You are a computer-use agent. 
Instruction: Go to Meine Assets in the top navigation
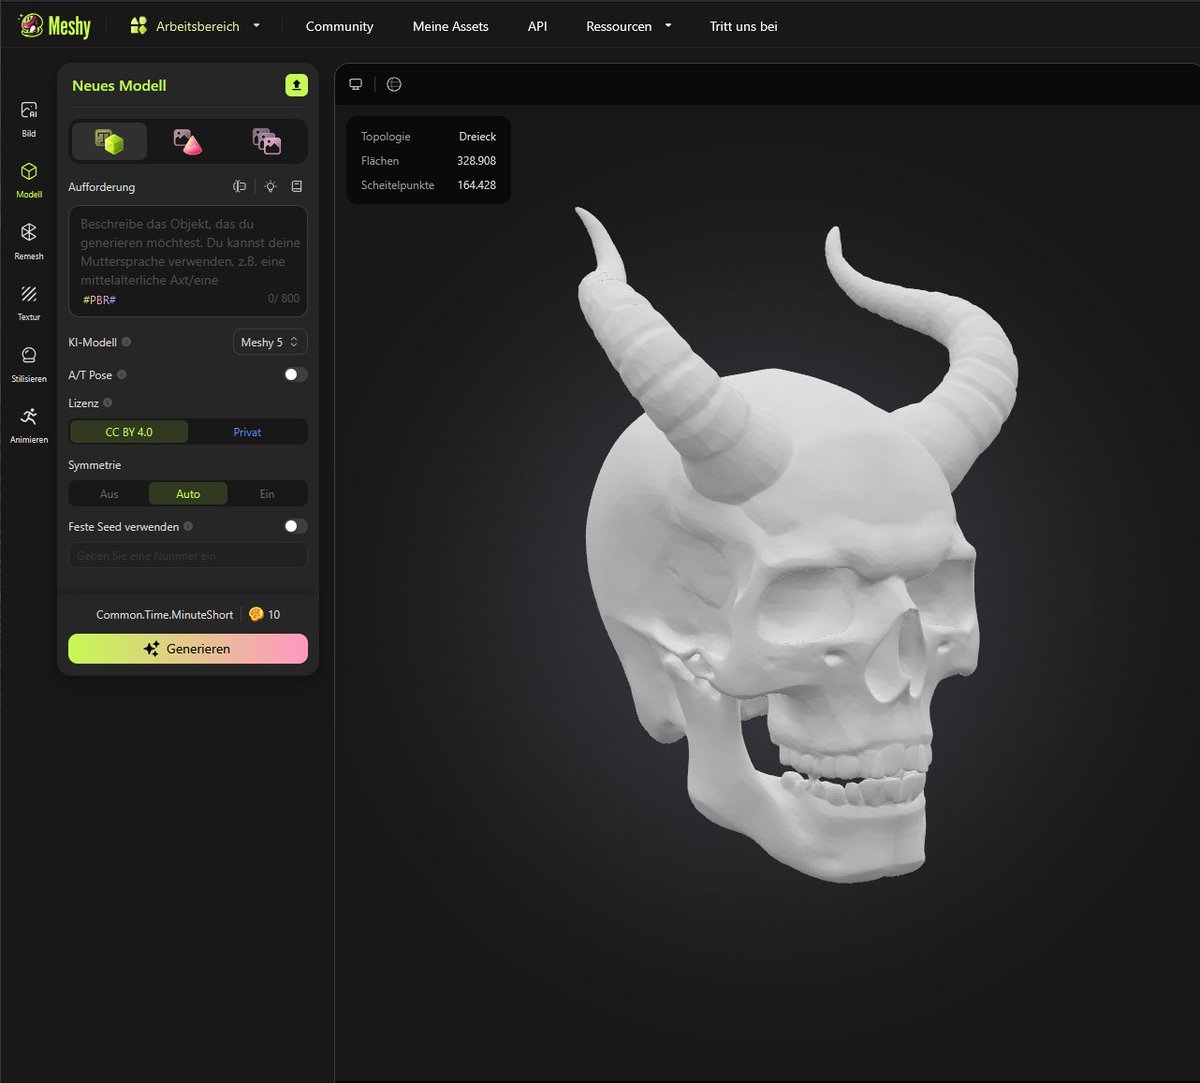click(x=450, y=26)
